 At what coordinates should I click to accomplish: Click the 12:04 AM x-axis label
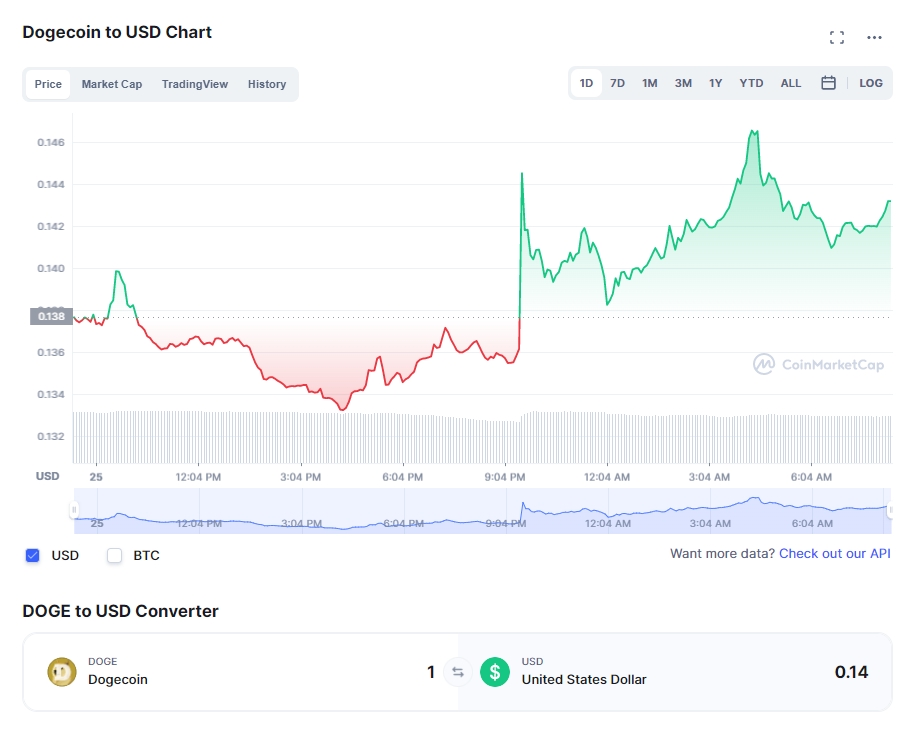607,477
